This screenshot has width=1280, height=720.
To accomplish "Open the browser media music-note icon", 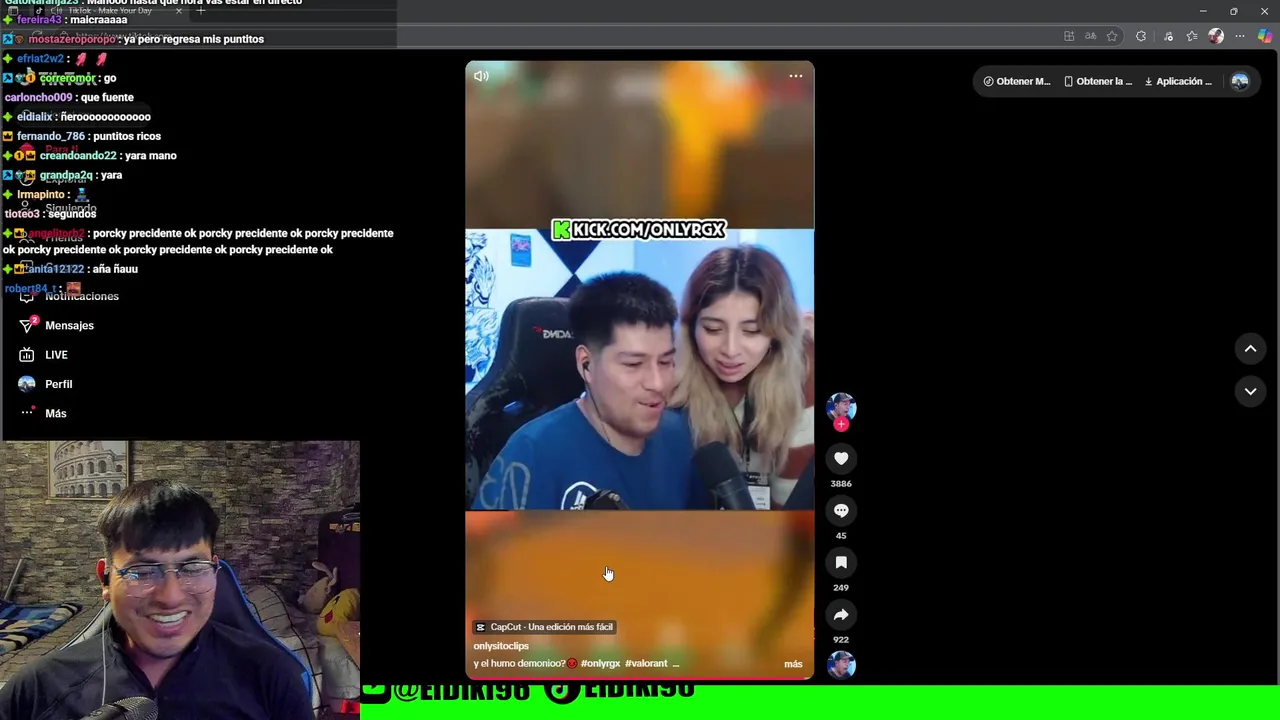I will click(1168, 36).
